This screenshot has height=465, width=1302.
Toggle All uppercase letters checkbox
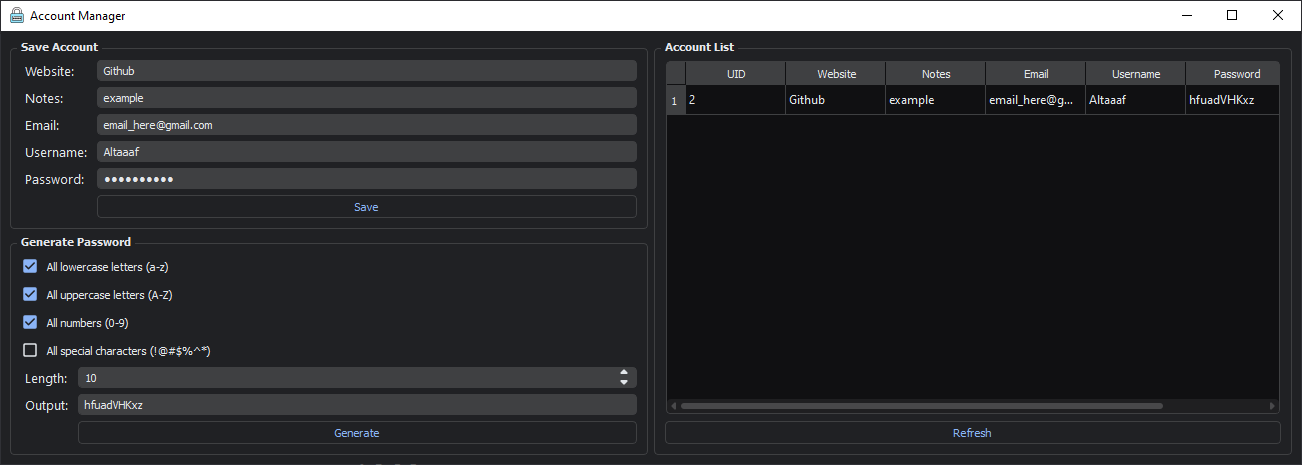tap(30, 294)
